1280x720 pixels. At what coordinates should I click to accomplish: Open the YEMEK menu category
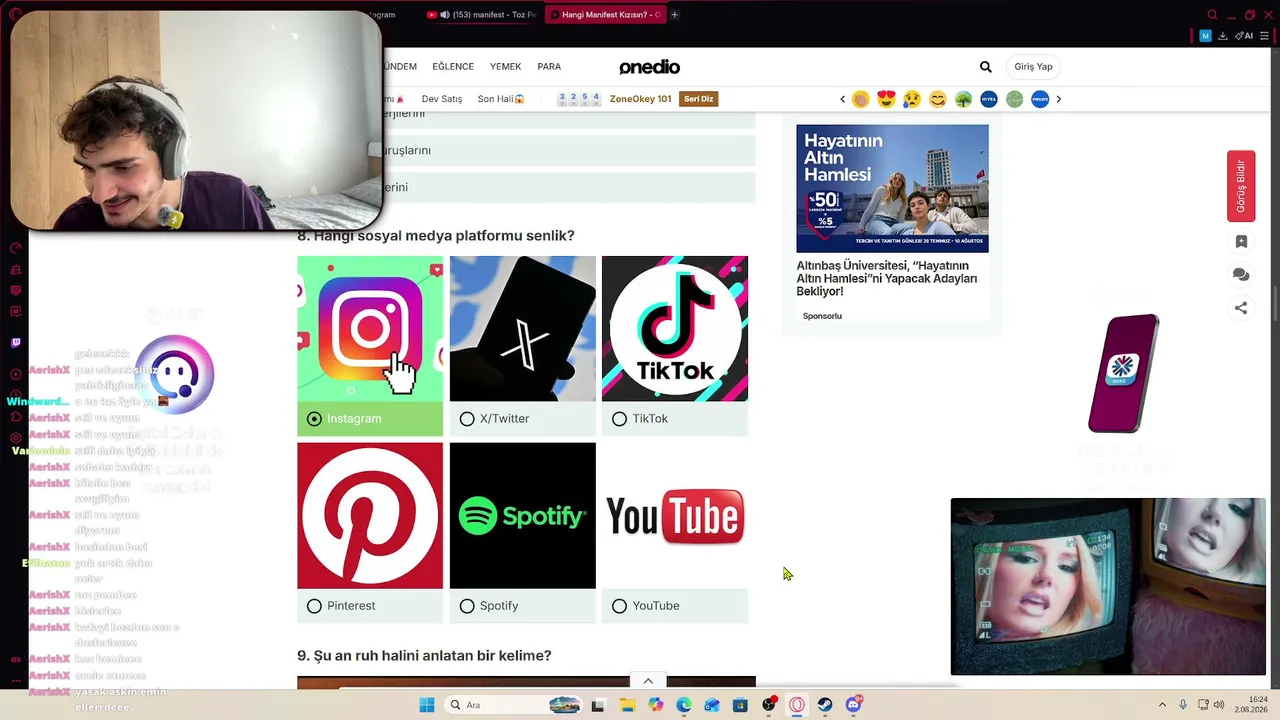(x=505, y=67)
